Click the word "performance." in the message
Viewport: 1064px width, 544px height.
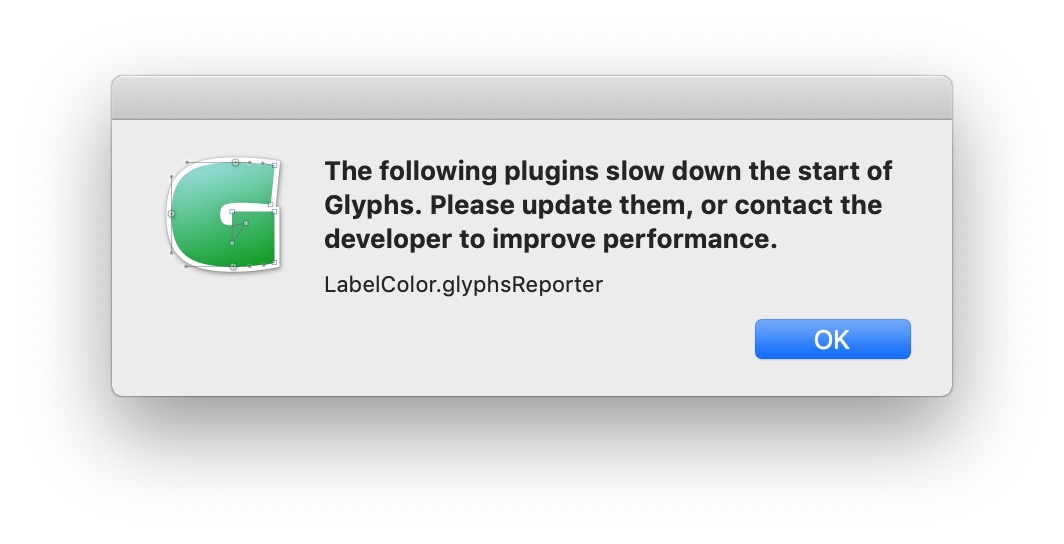click(690, 239)
